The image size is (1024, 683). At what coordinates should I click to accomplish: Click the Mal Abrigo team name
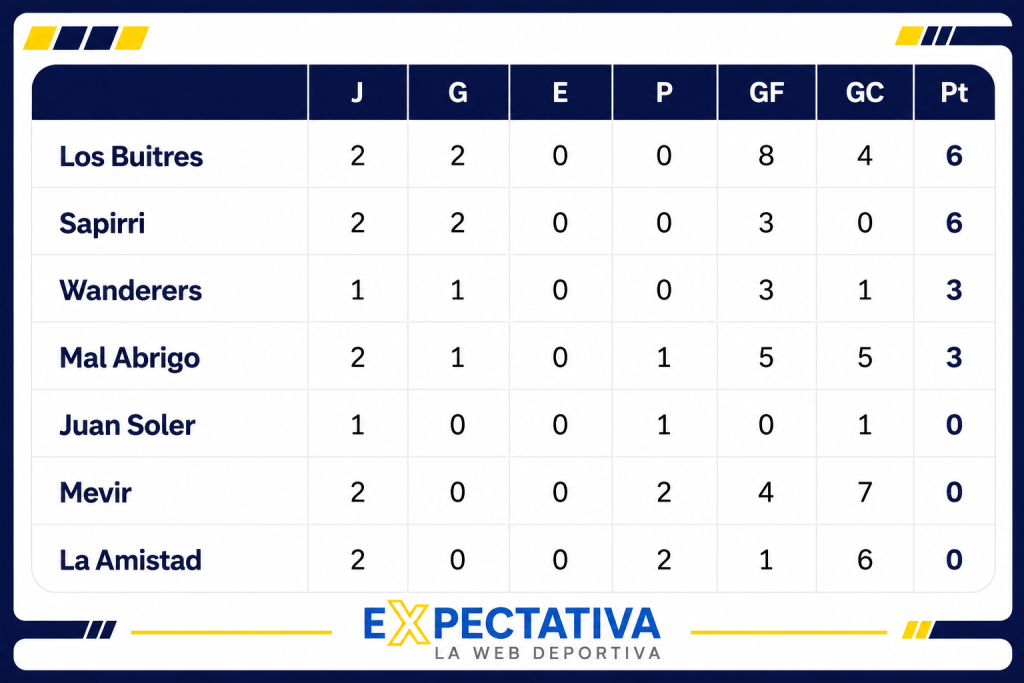click(129, 358)
